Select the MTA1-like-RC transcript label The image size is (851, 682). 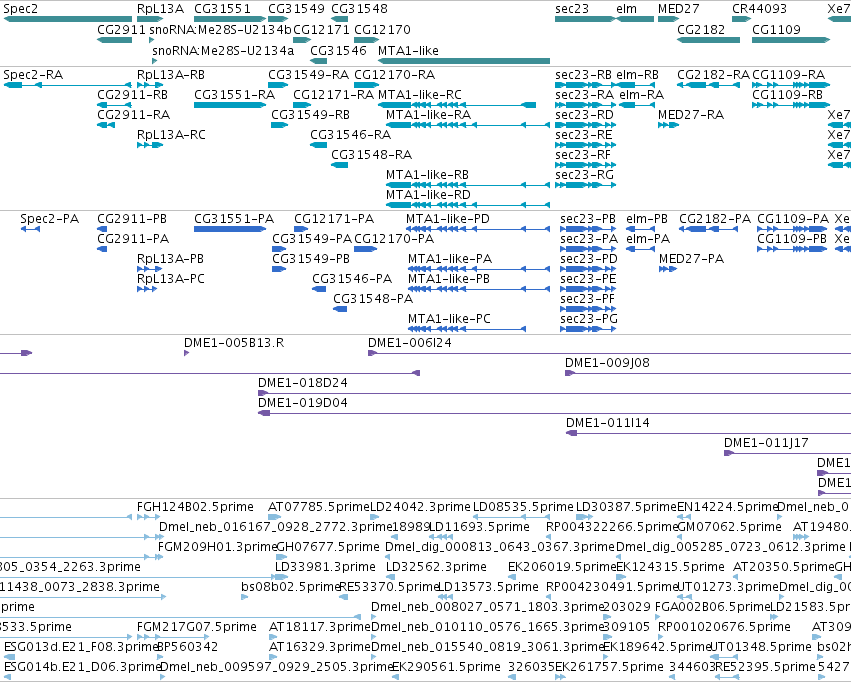[x=420, y=95]
